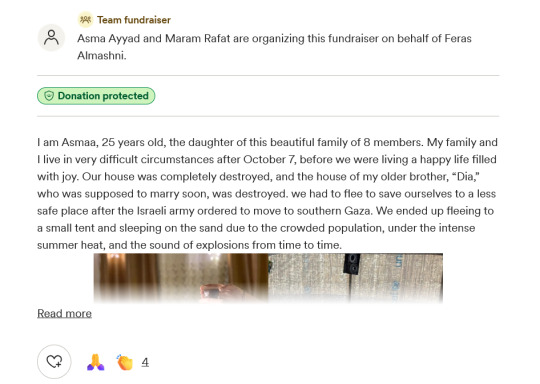540x384 pixels.
Task: Open the left photo with curtains
Action: point(181,278)
